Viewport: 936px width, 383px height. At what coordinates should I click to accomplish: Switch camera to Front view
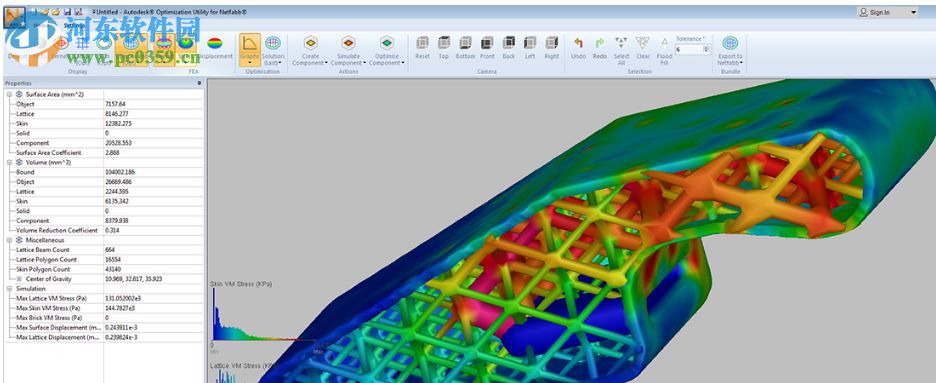(x=487, y=48)
